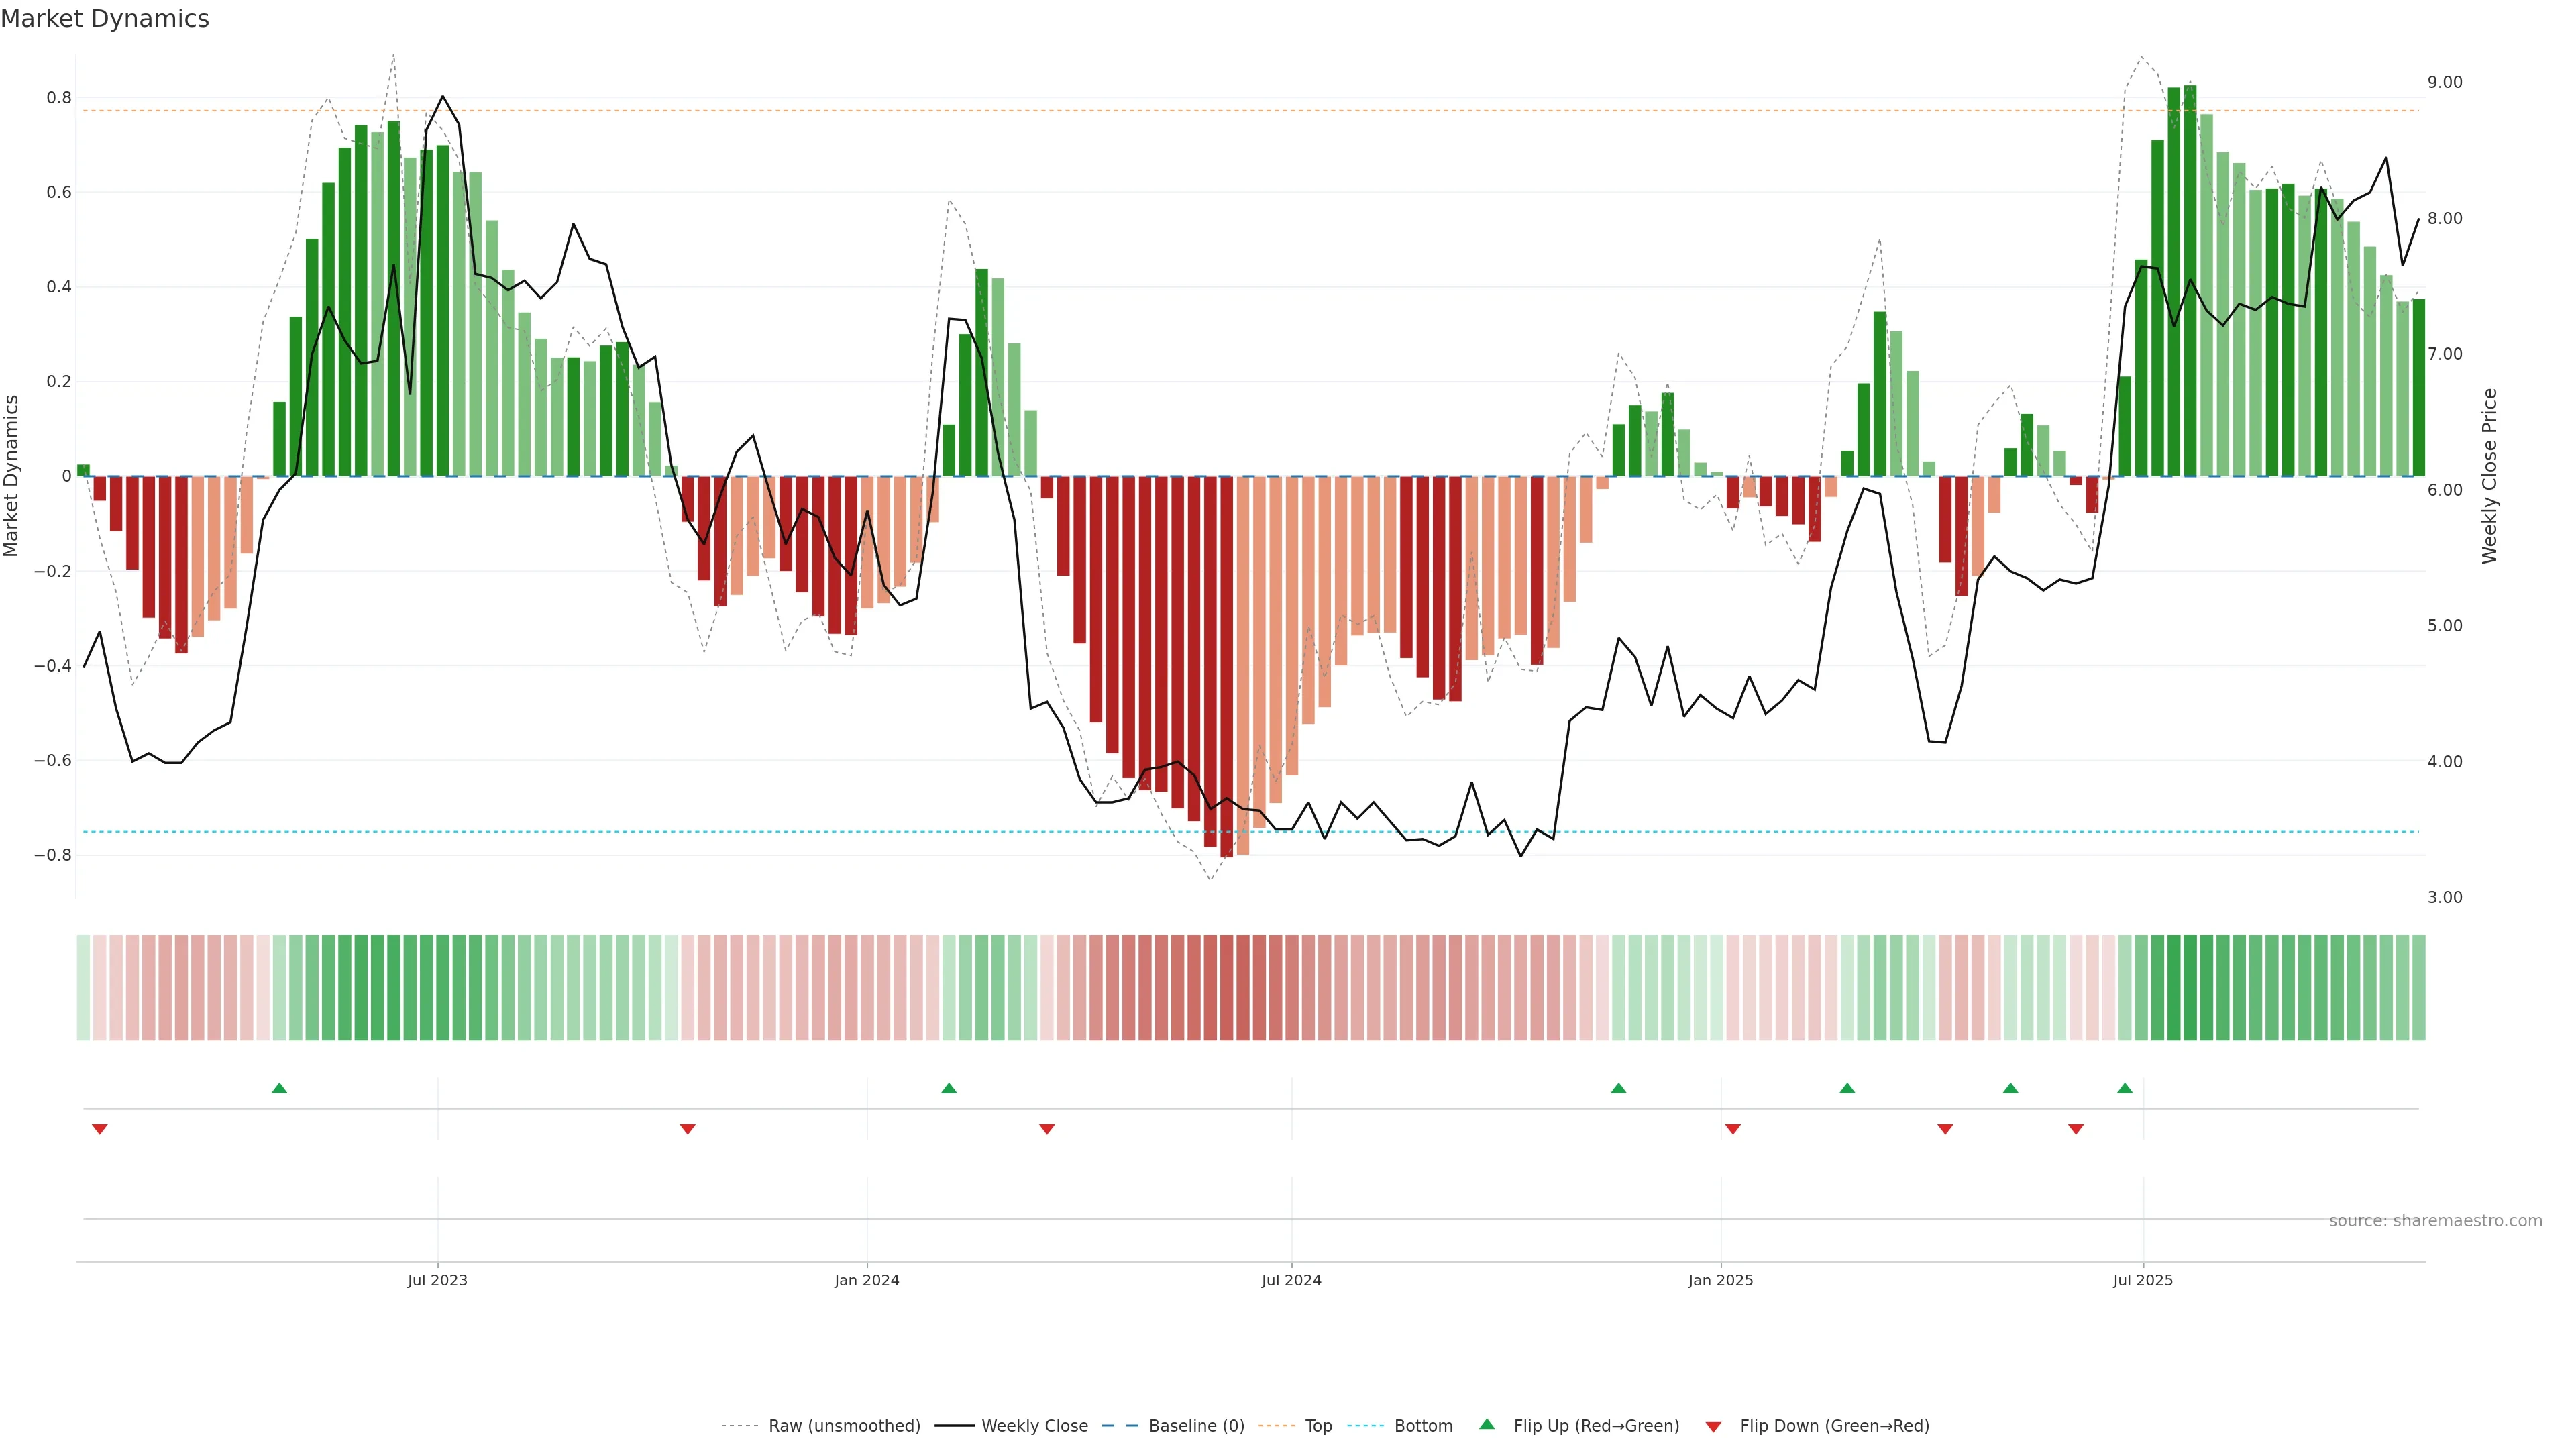
Task: Click the Jul 2024 x-axis label
Action: [x=1291, y=1280]
